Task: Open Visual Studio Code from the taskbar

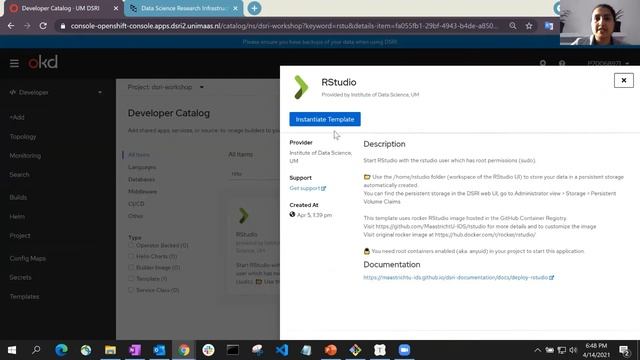Action: (x=282, y=350)
